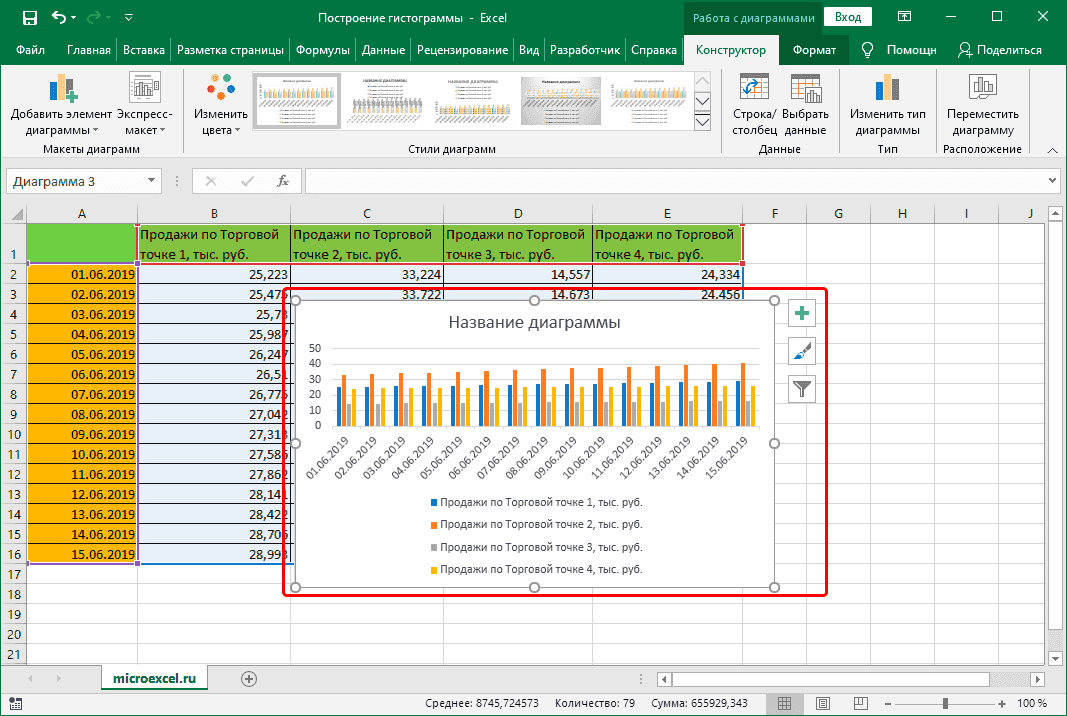Click Add Chart Element icon
The height and width of the screenshot is (716, 1067).
(64, 90)
